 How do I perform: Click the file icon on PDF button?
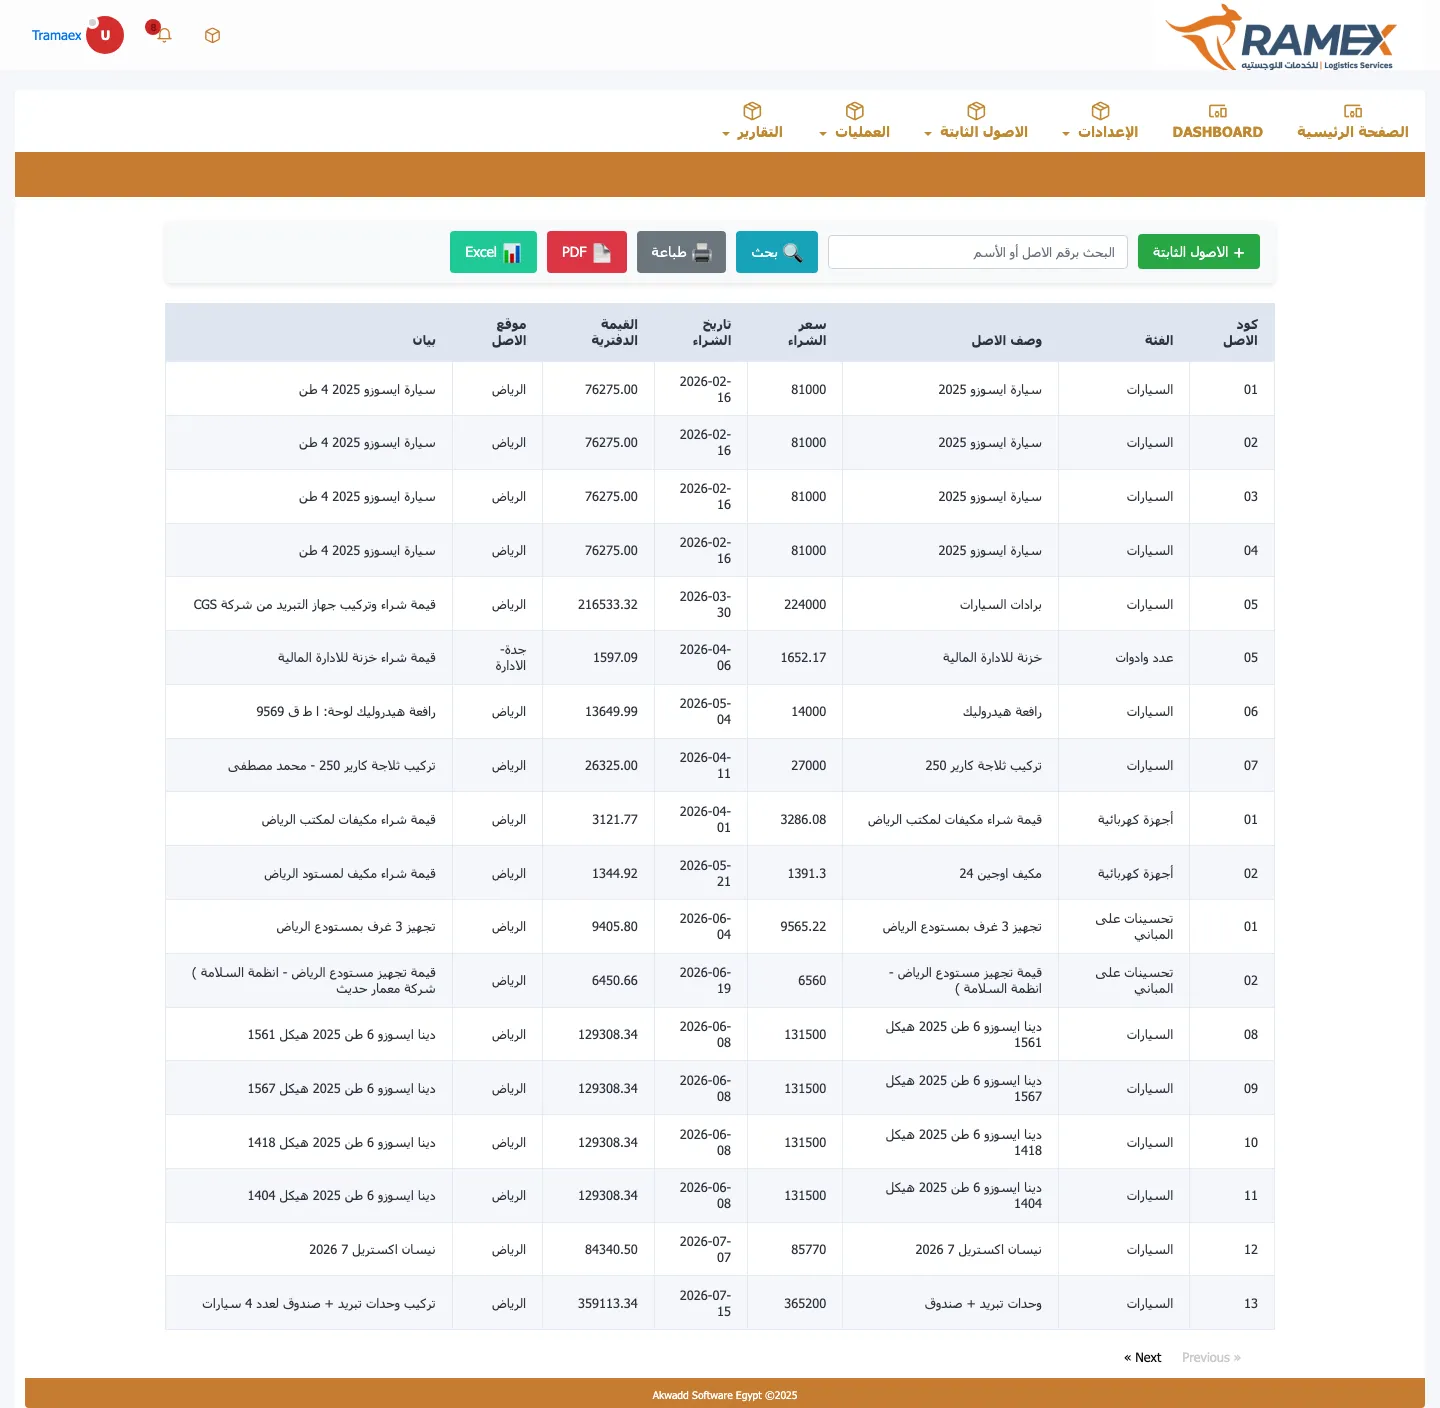602,252
